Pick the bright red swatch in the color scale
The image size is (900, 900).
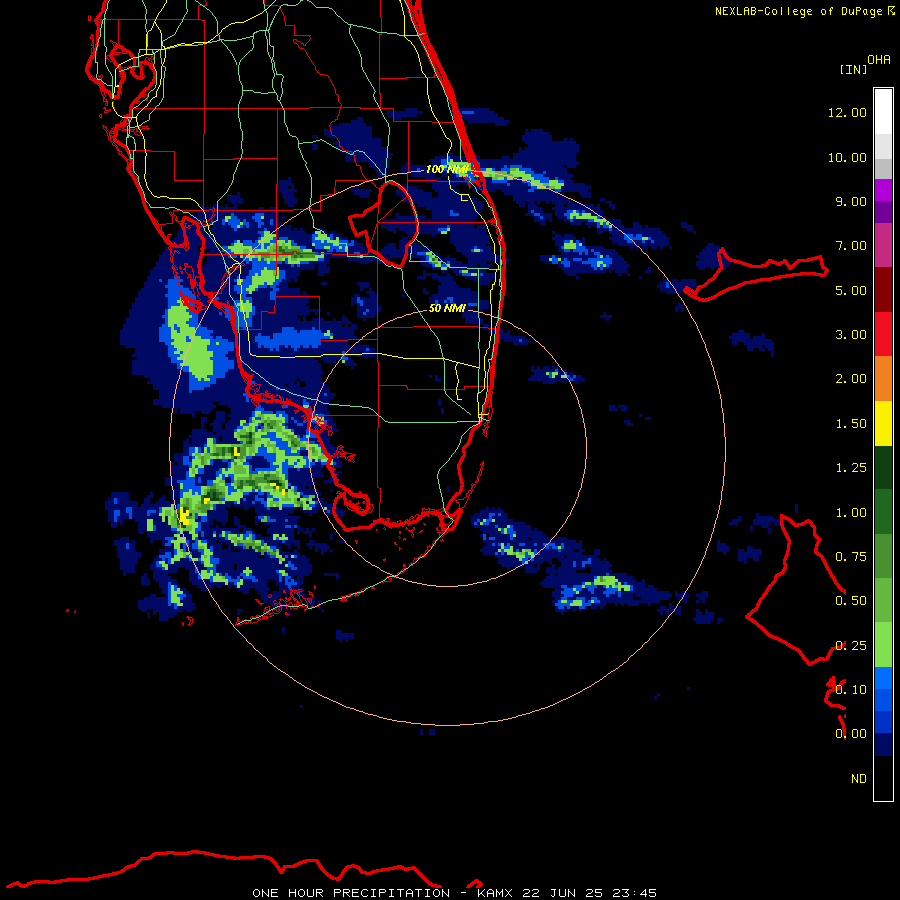coord(883,335)
